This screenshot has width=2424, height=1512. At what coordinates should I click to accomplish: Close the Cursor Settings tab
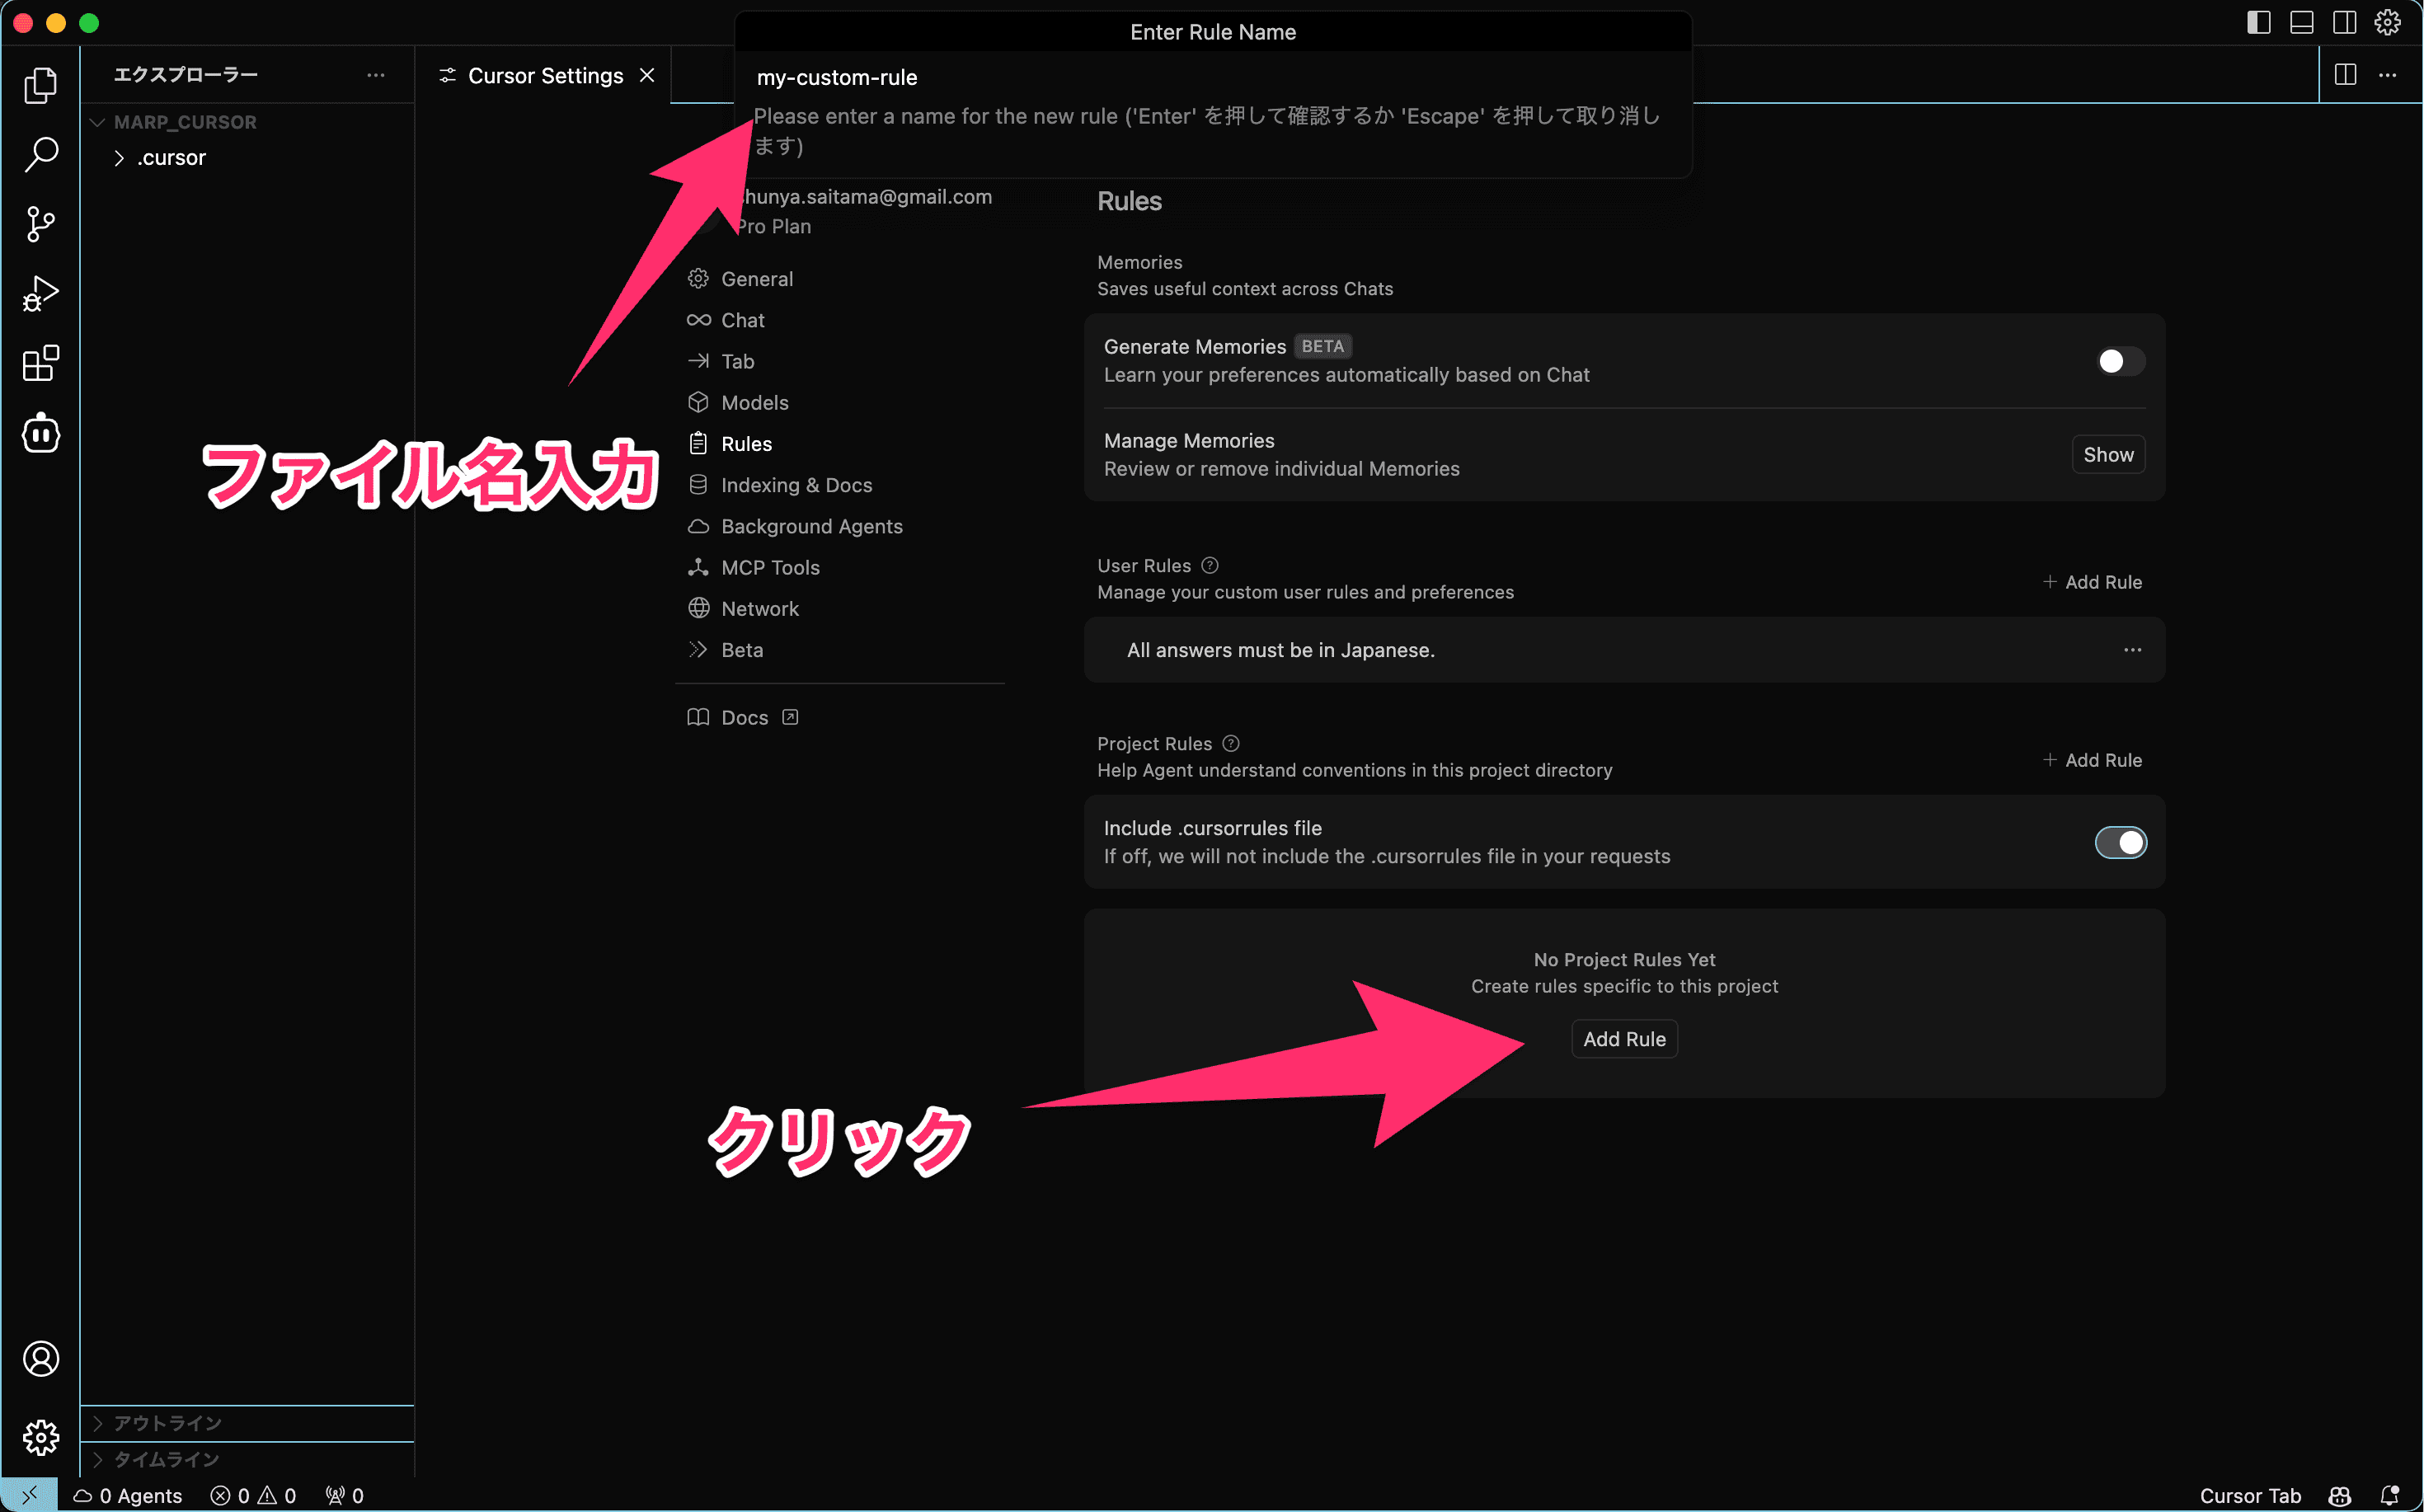tap(647, 76)
